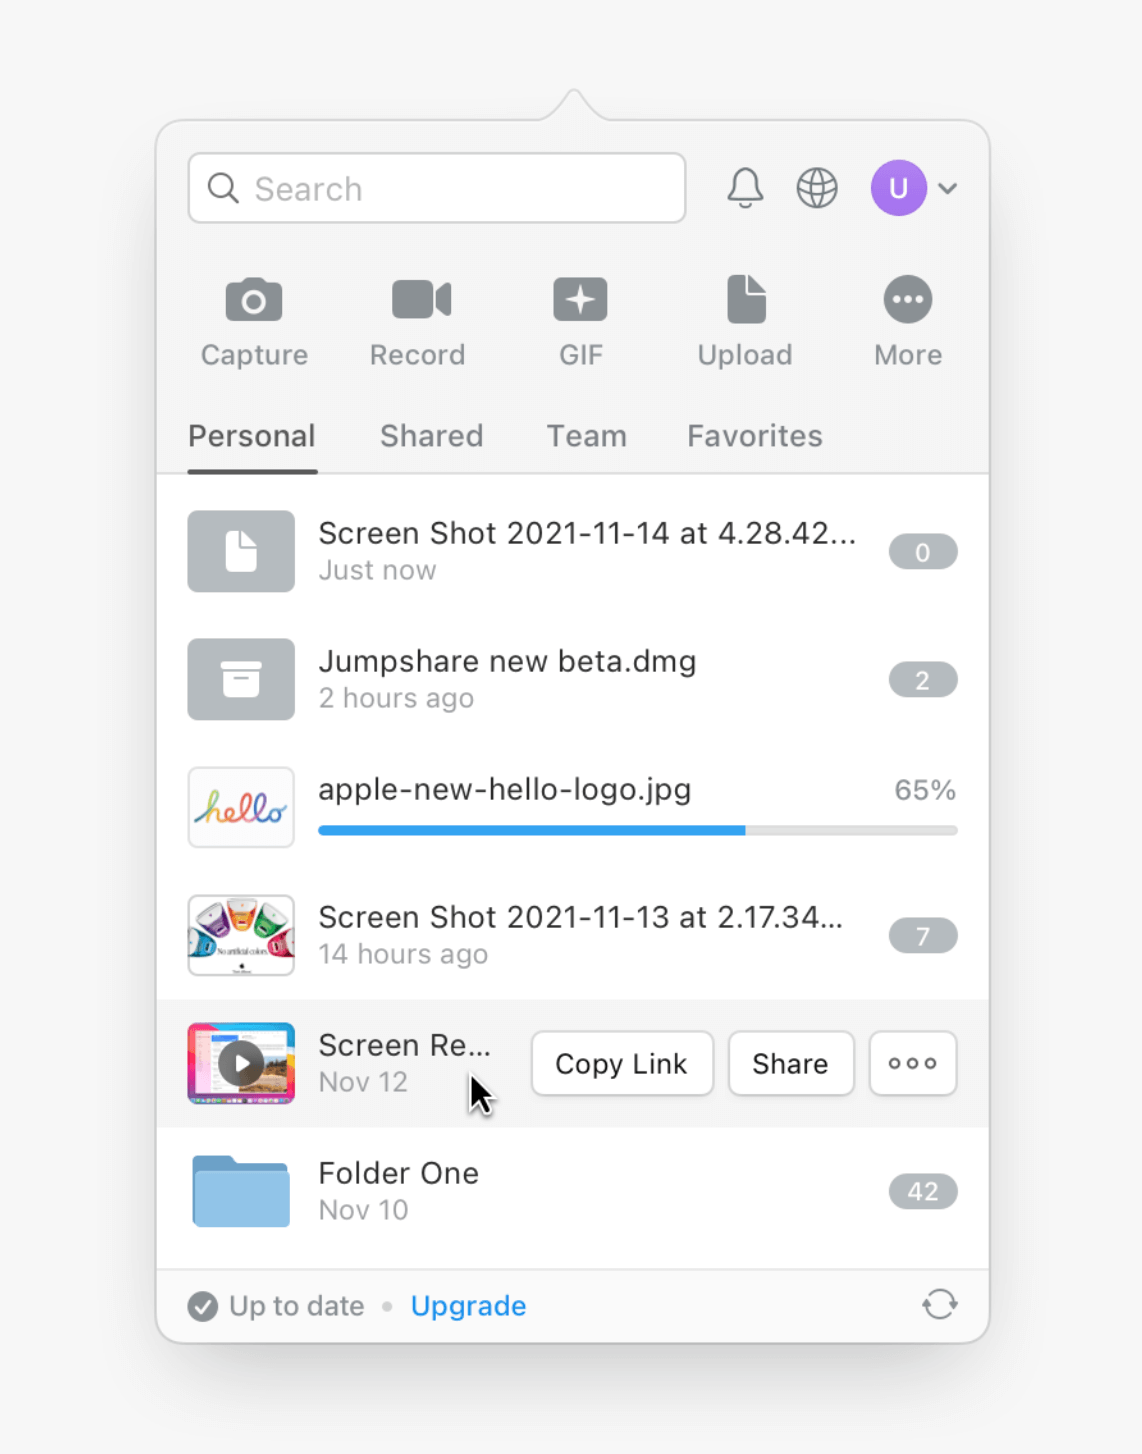Click the Upload file icon
Viewport: 1142px width, 1454px height.
tap(746, 300)
